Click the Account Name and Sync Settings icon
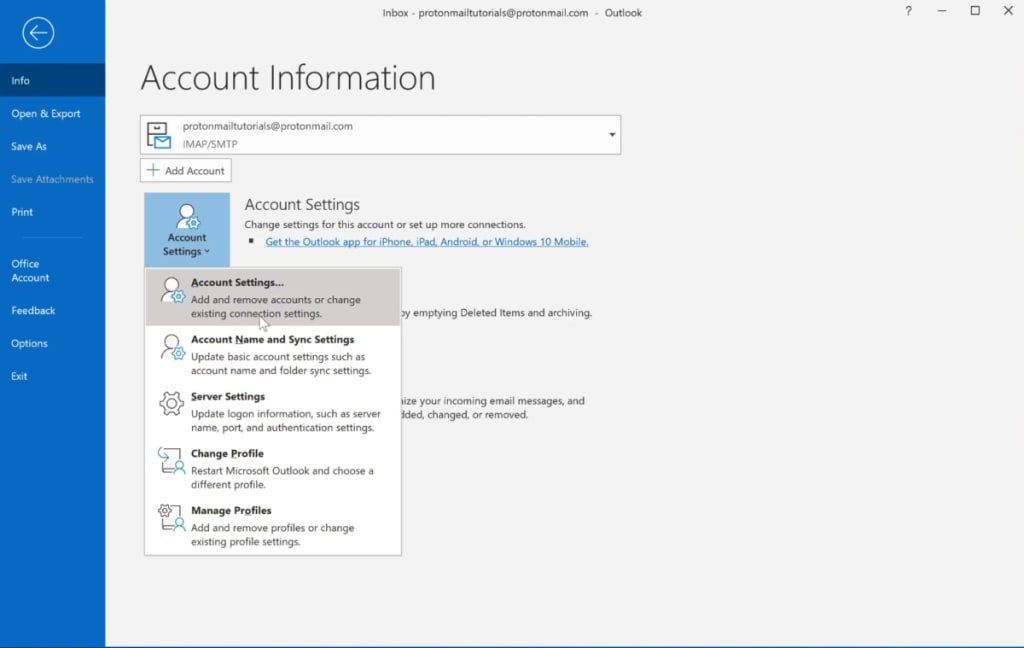The width and height of the screenshot is (1024, 648). pyautogui.click(x=172, y=347)
